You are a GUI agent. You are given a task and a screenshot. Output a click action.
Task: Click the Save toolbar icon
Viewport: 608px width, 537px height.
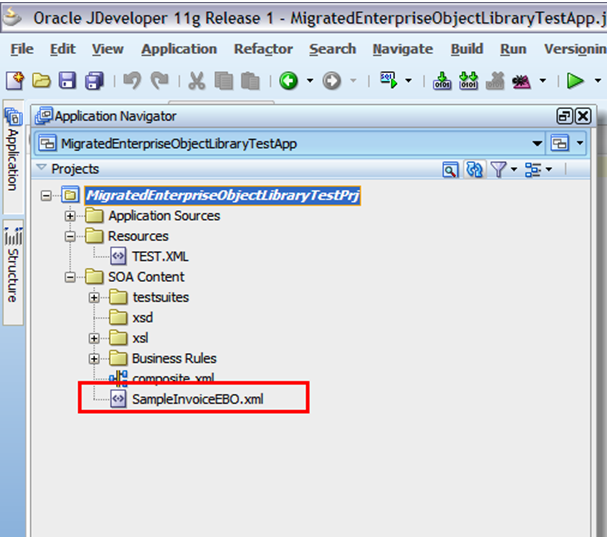pos(67,81)
